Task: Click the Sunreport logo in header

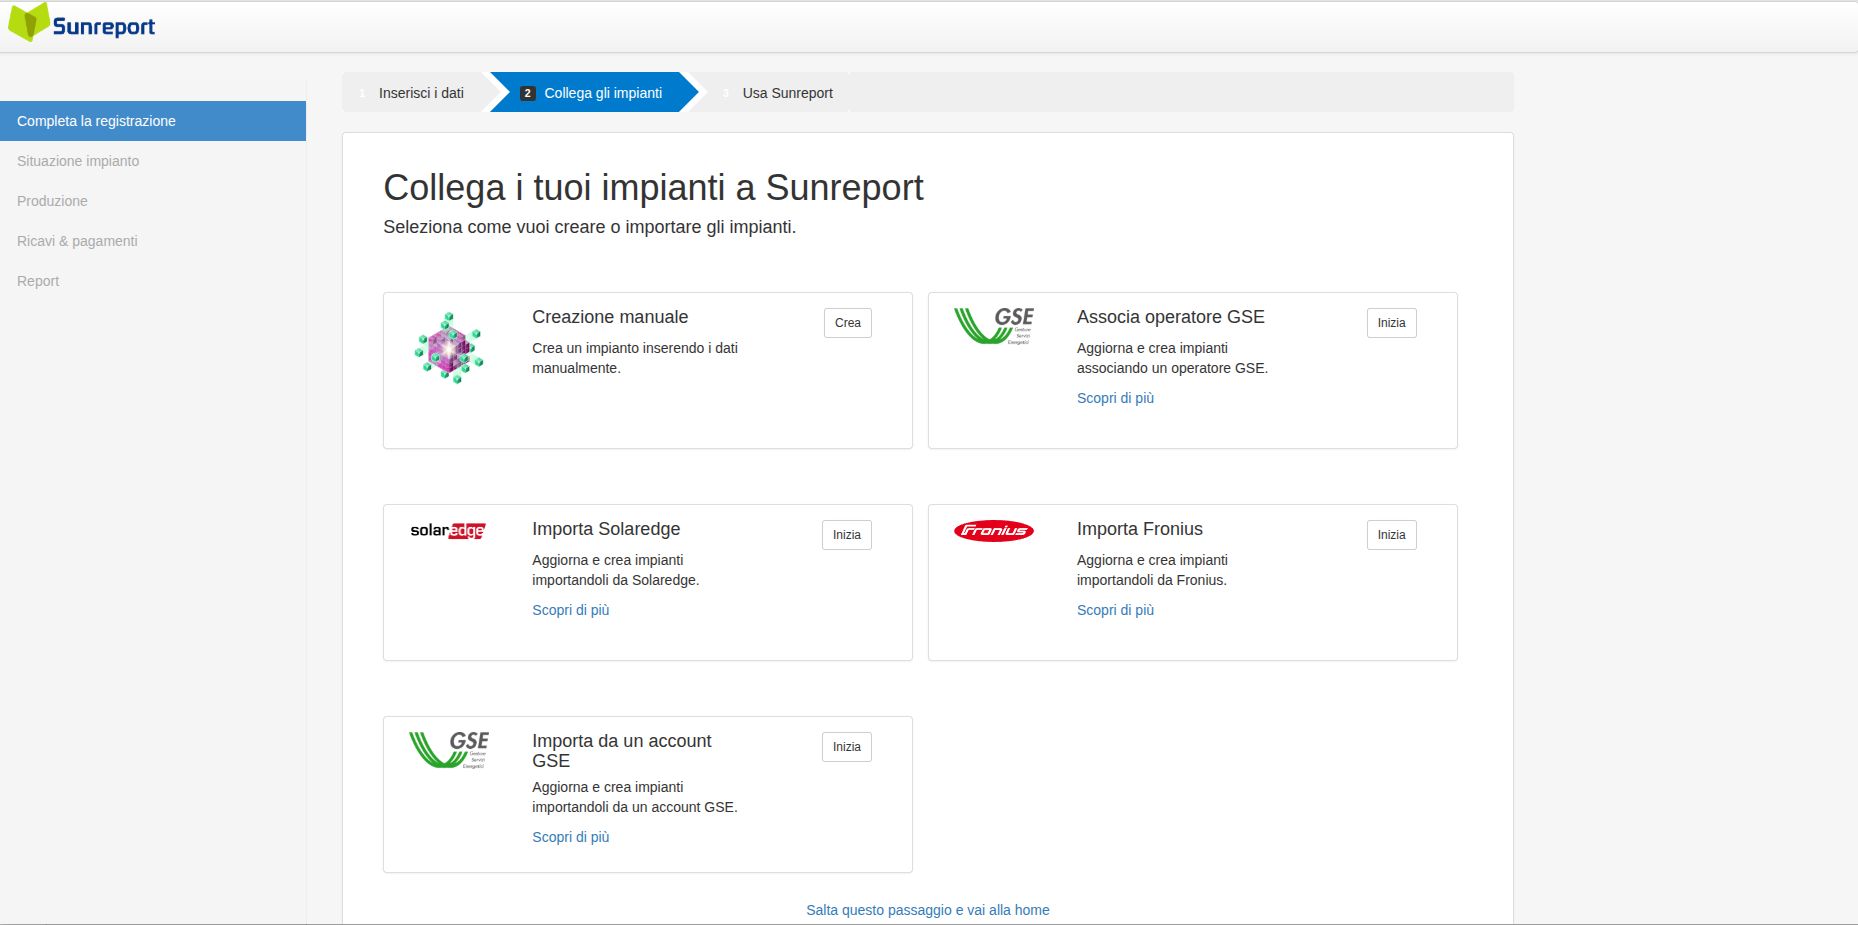Action: 82,24
